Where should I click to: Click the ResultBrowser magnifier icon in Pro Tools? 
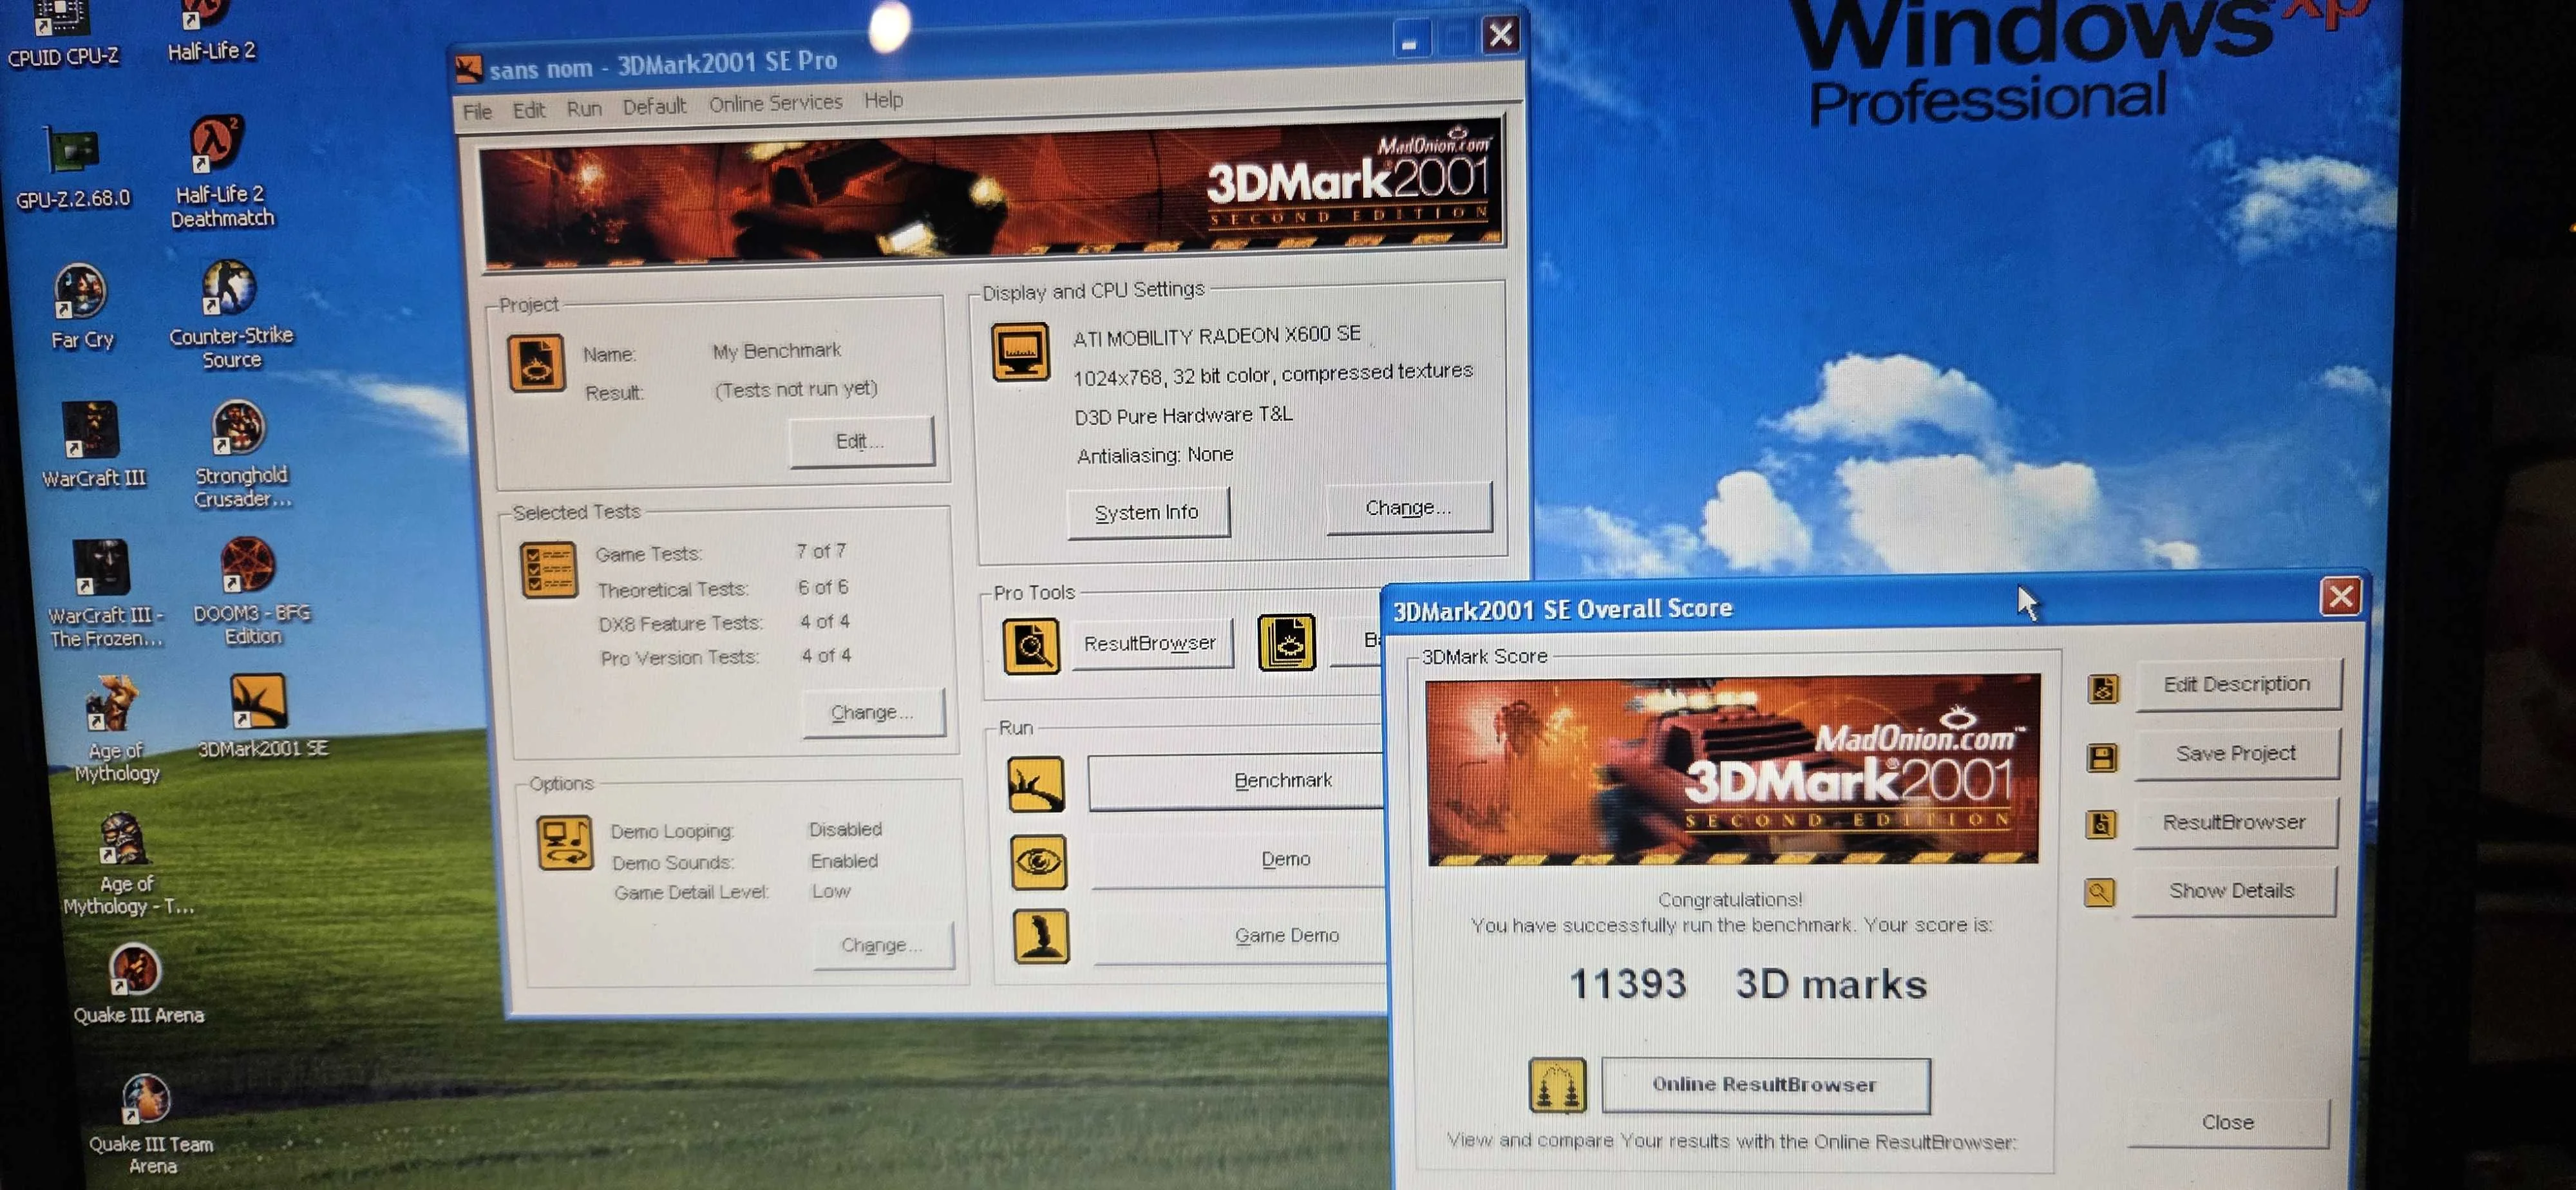1031,646
